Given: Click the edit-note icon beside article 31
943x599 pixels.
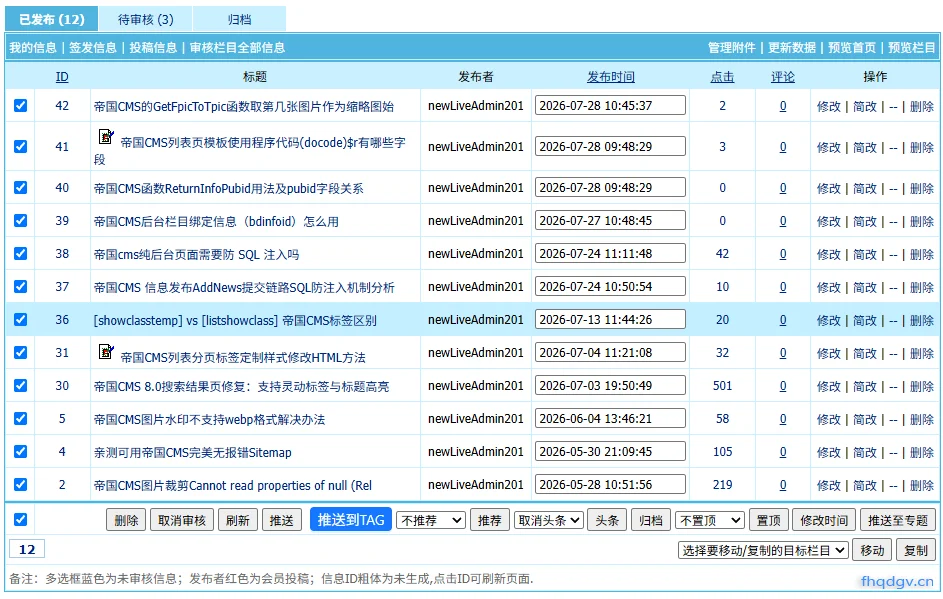Looking at the screenshot, I should pos(106,351).
